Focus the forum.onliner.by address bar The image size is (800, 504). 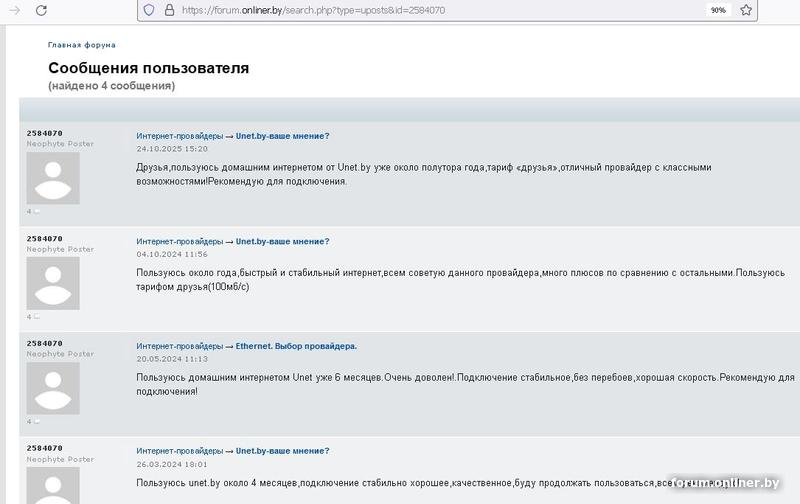click(447, 10)
